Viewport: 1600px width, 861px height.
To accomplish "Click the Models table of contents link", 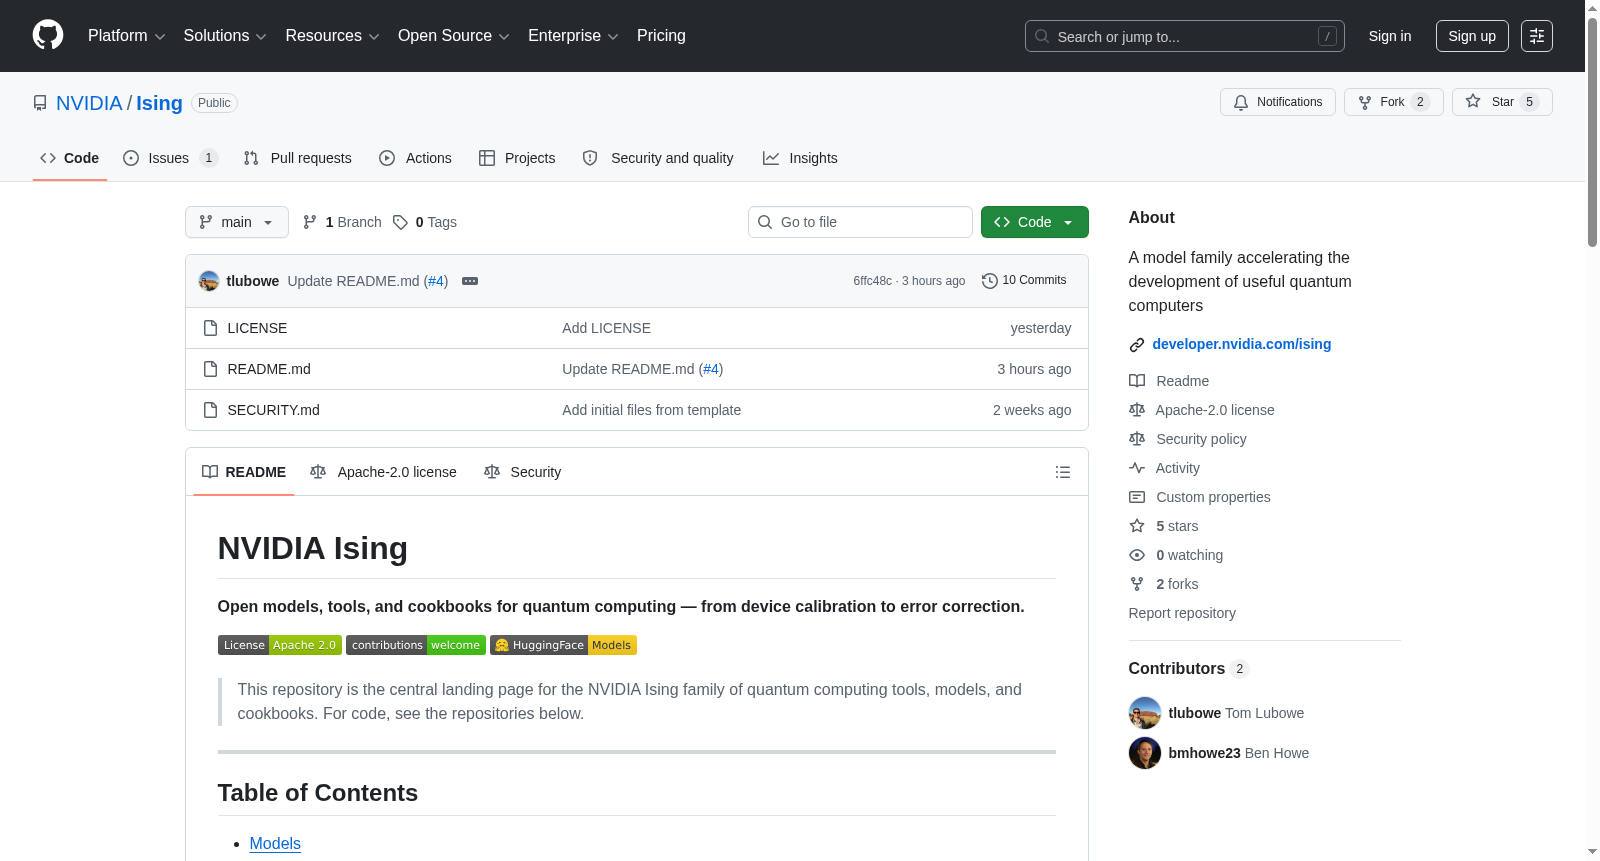I will coord(275,844).
